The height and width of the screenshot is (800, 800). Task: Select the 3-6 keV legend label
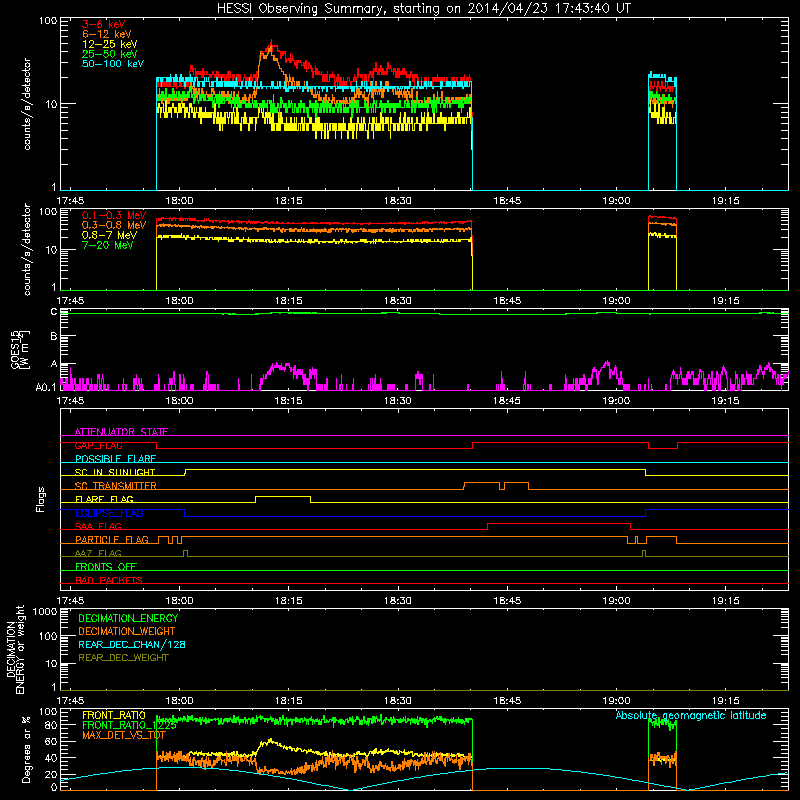104,24
